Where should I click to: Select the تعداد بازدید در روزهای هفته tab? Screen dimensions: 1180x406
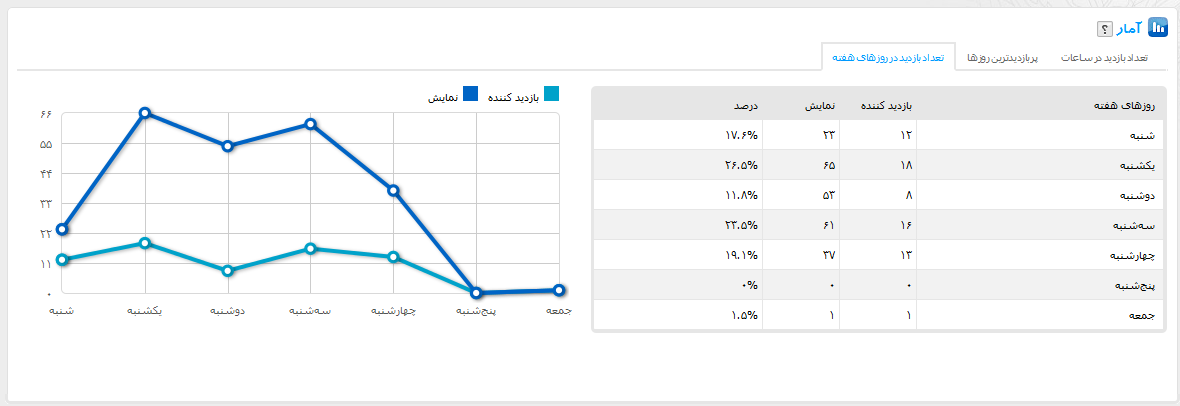pos(888,58)
